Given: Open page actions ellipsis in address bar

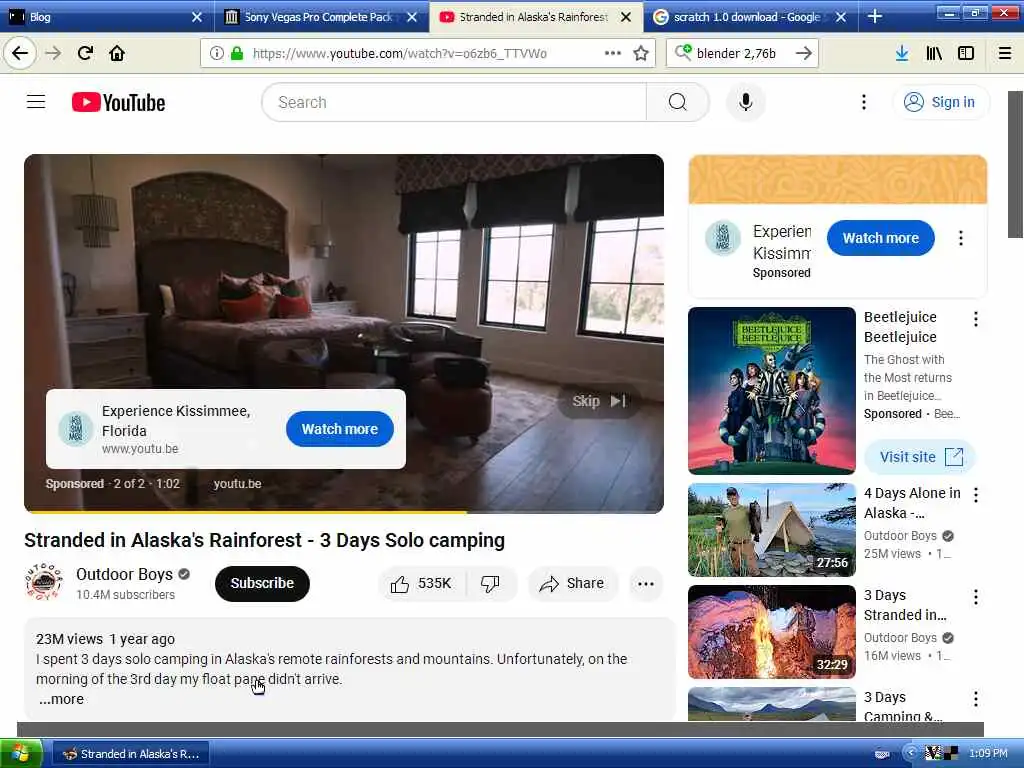Looking at the screenshot, I should 612,53.
